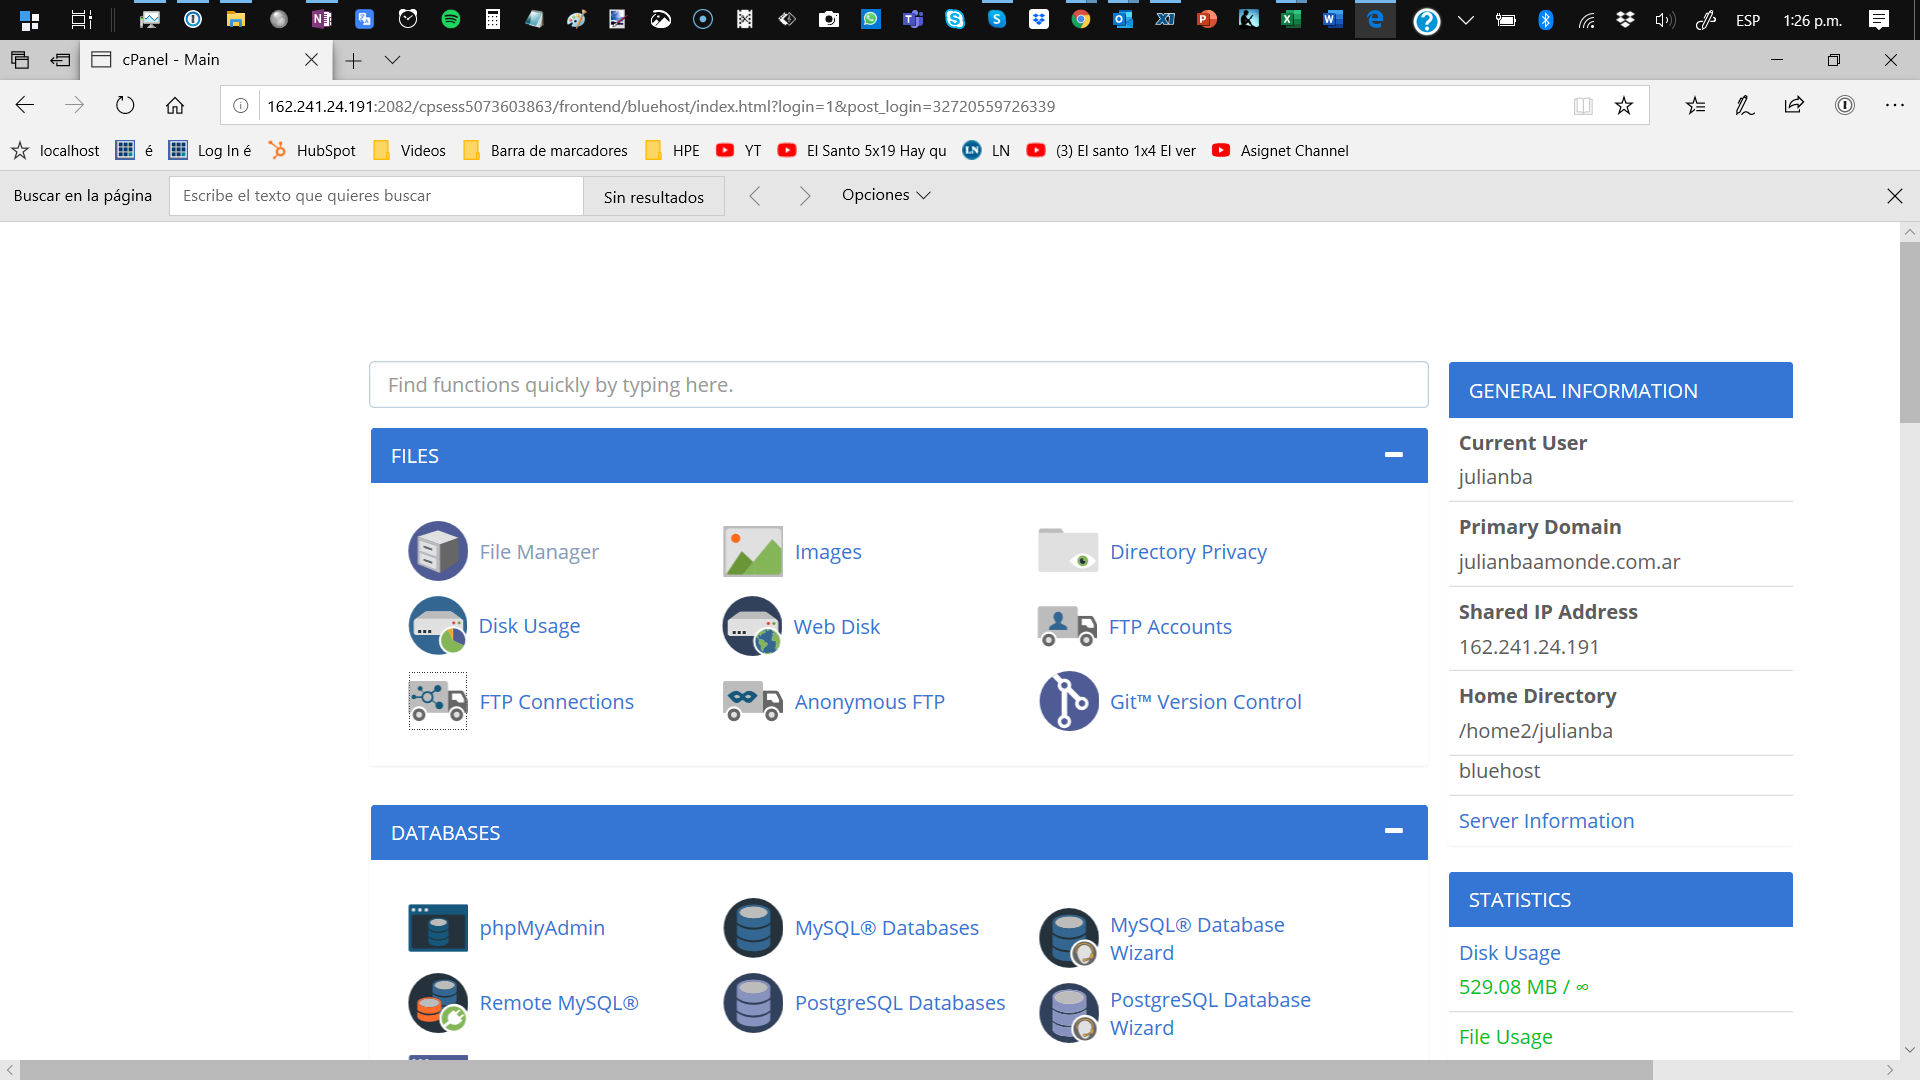This screenshot has width=1920, height=1080.
Task: Open the Web Disk icon
Action: [753, 626]
